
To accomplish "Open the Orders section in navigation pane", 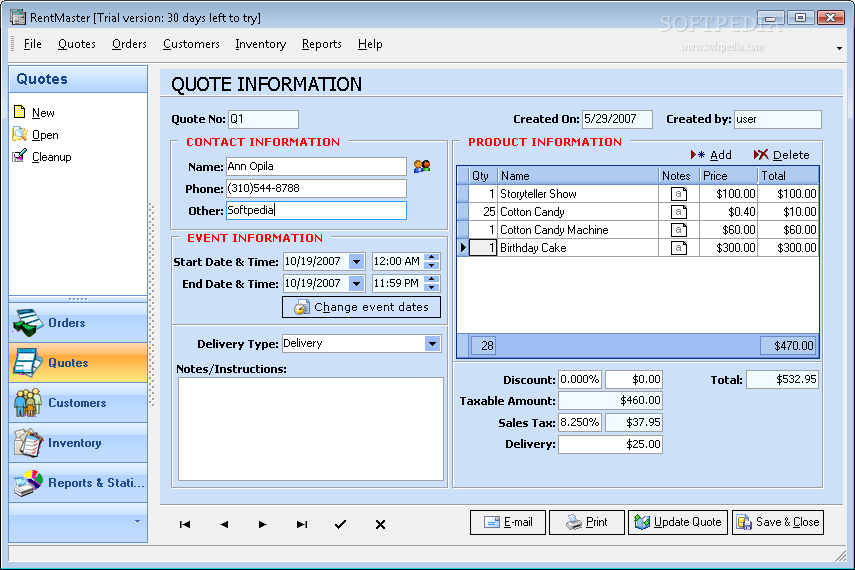I will (x=78, y=322).
